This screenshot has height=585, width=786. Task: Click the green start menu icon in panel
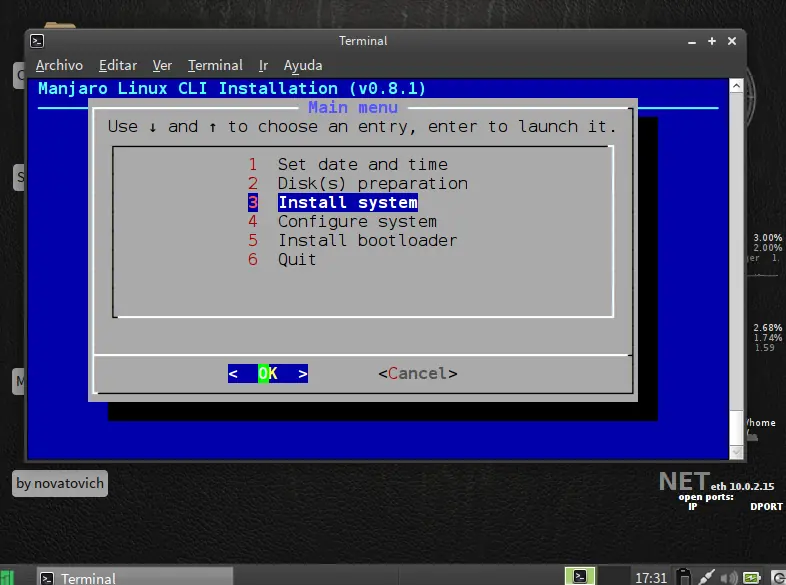click(x=7, y=577)
